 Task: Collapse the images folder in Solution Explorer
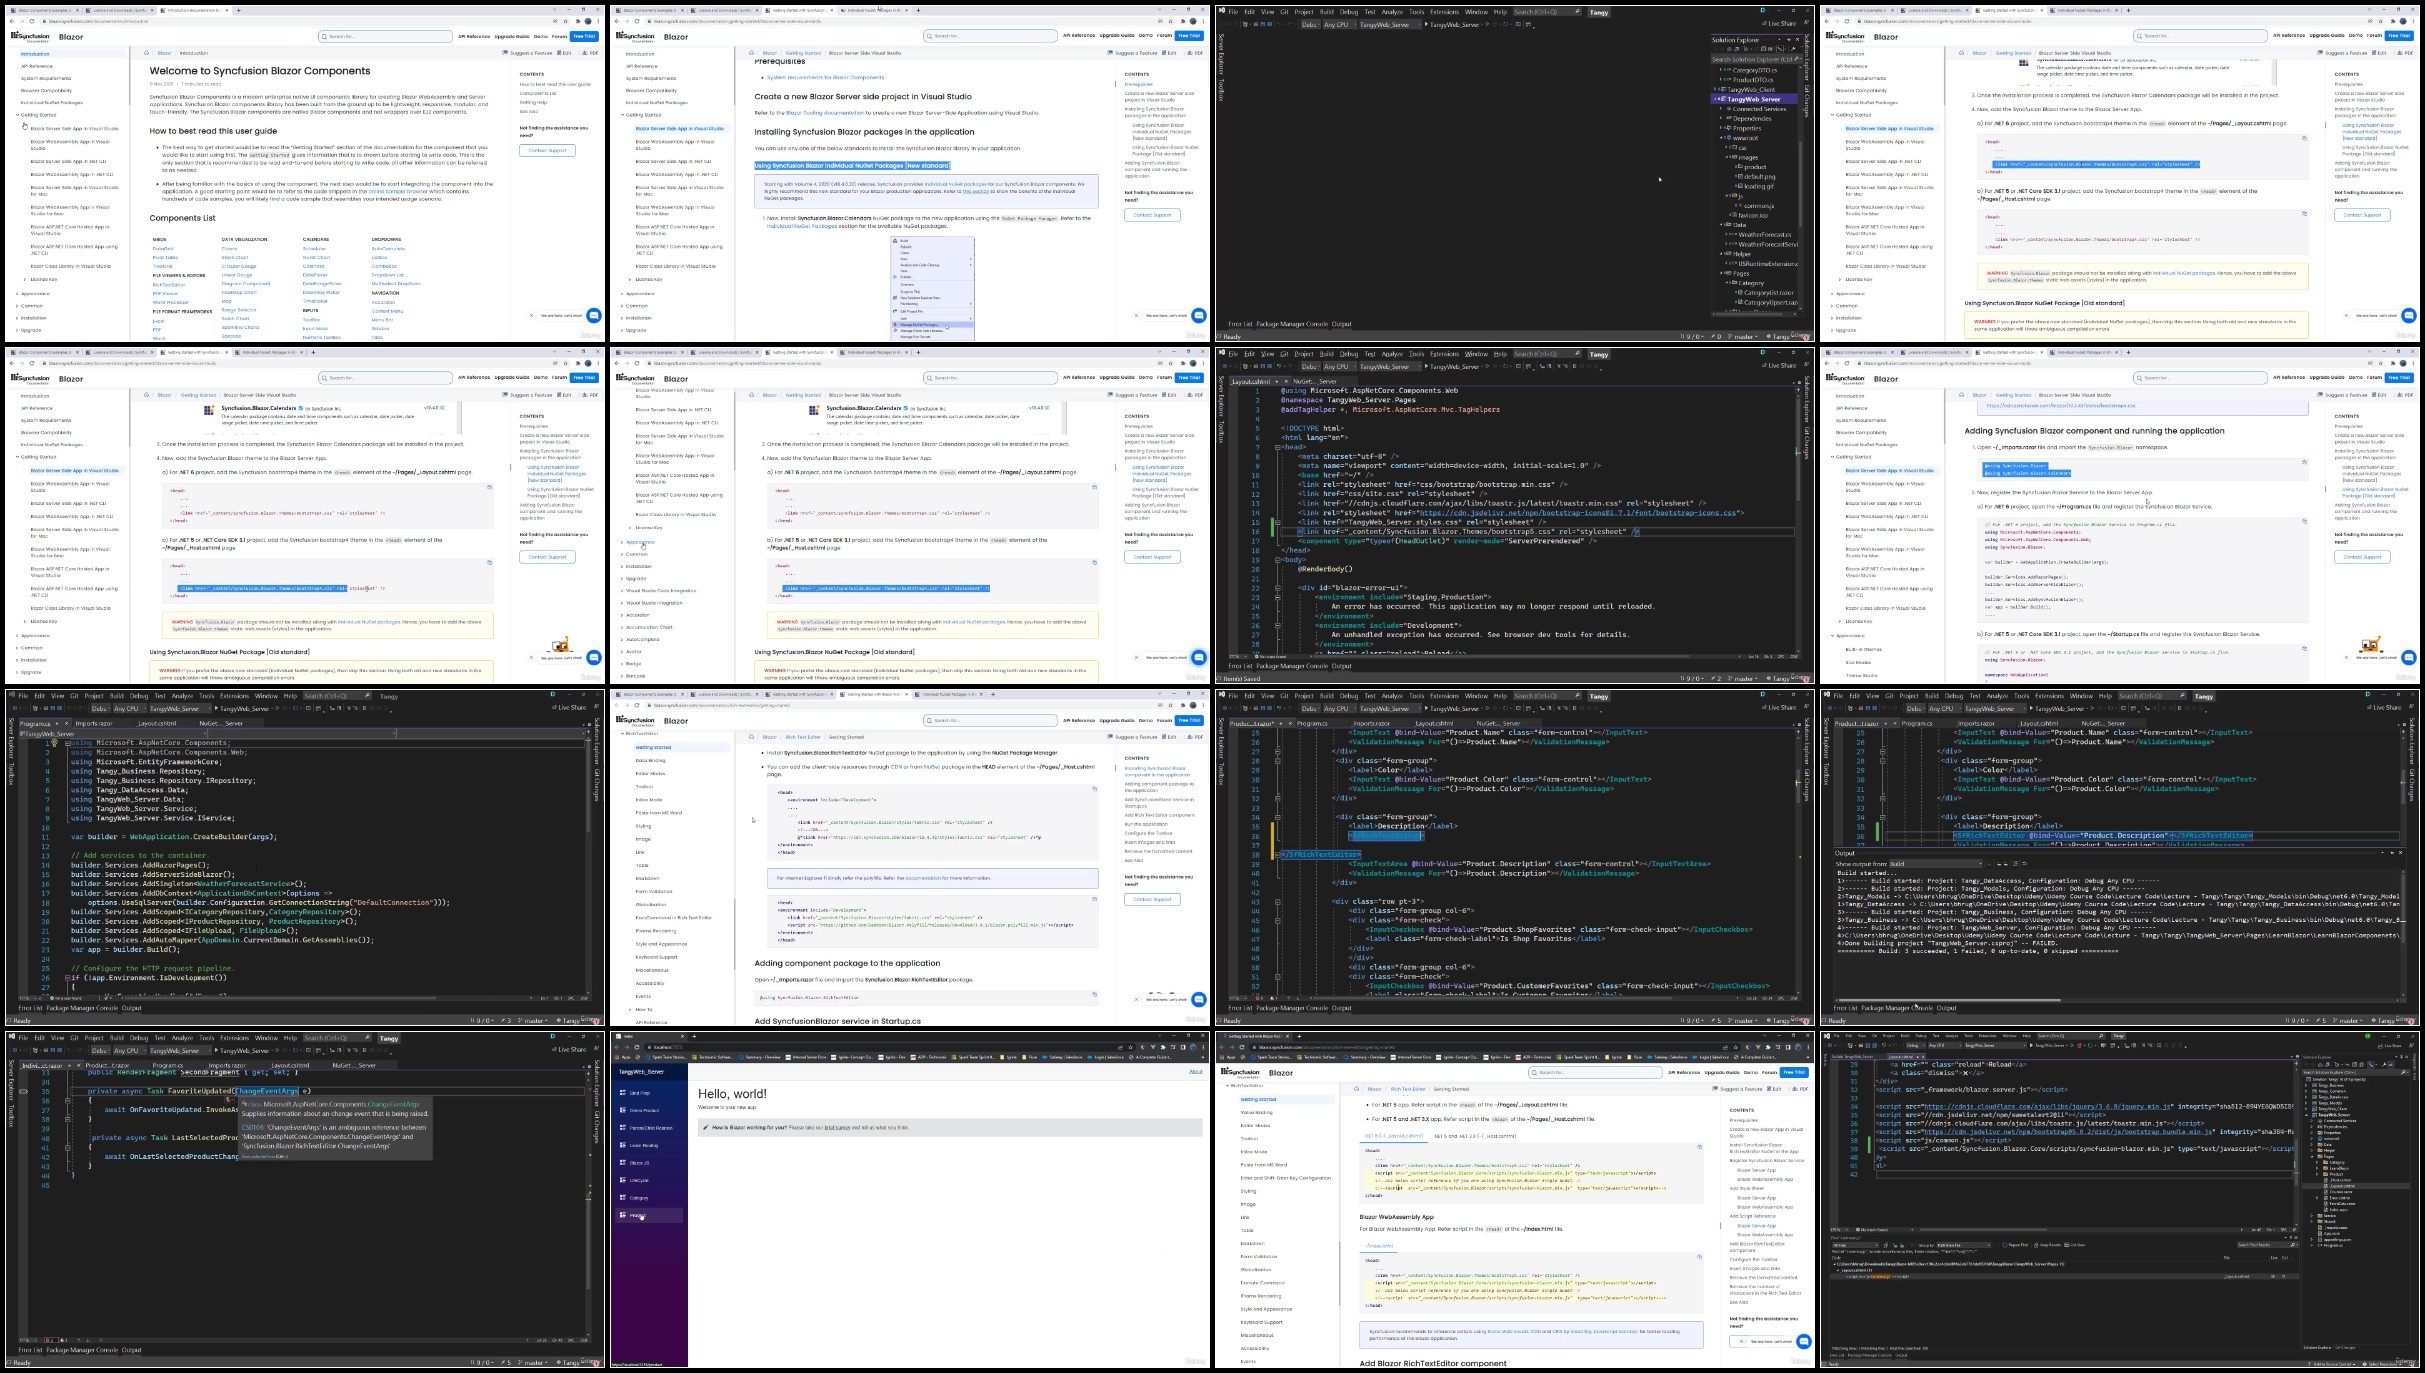(x=1727, y=157)
